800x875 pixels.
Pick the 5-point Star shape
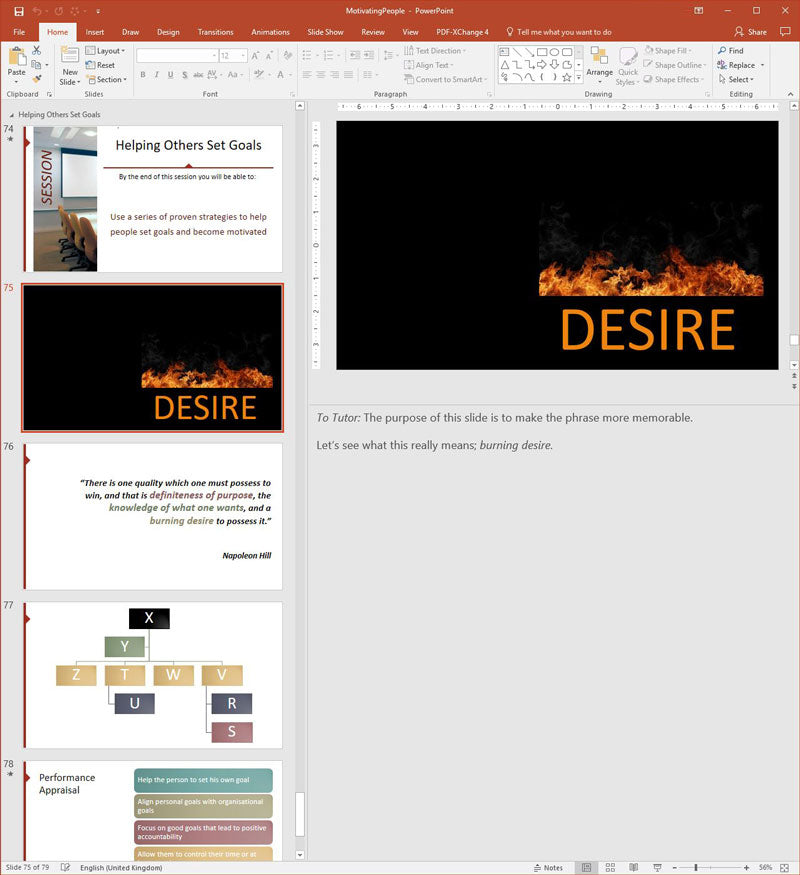[567, 78]
